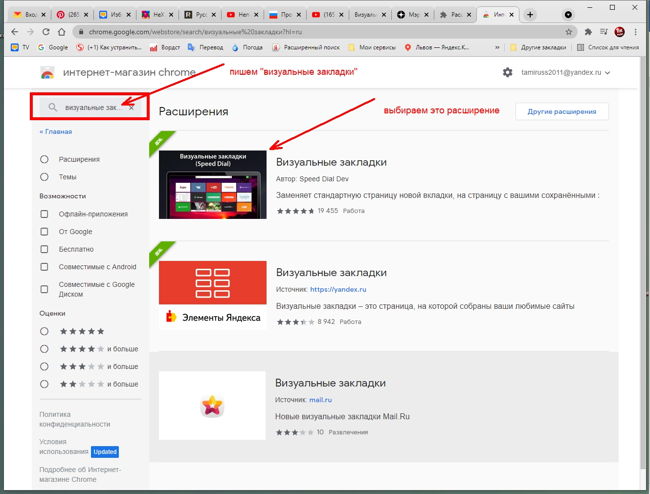Open the extensions puzzle icon
The width and height of the screenshot is (650, 494).
[588, 32]
